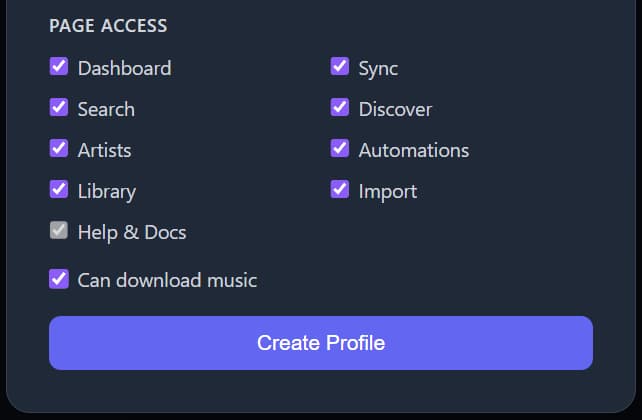
Task: Disable the Sync page checkbox
Action: coord(340,67)
